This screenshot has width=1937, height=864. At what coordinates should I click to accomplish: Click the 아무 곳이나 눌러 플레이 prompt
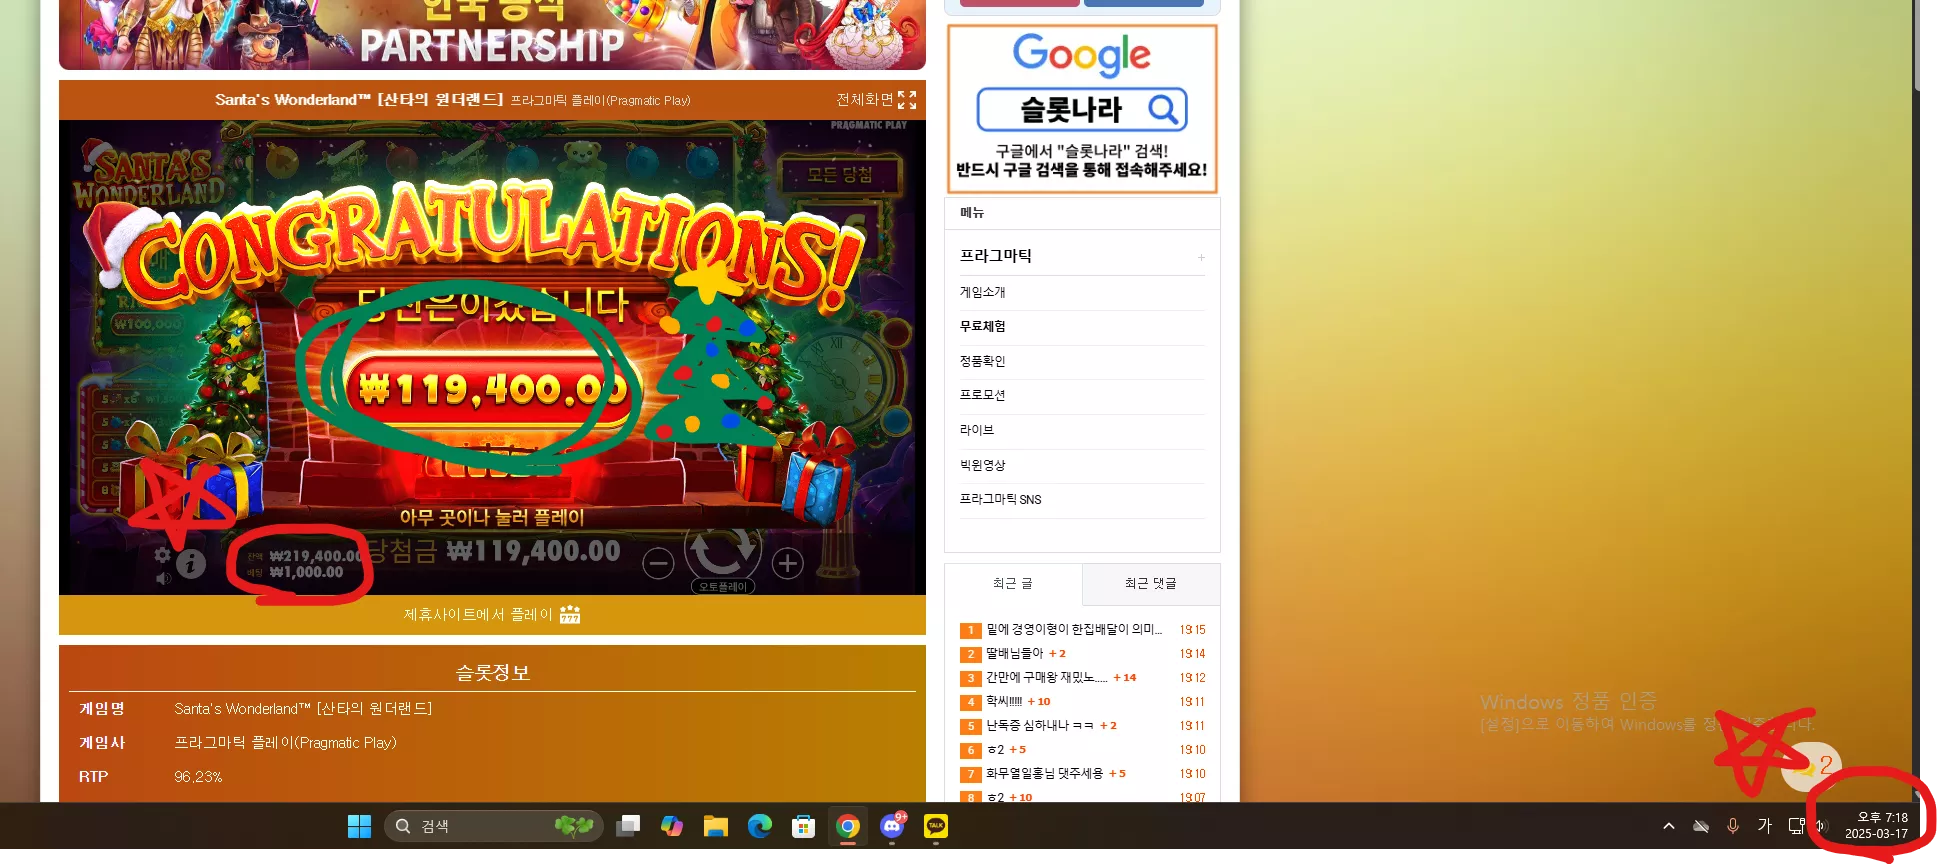pos(492,517)
